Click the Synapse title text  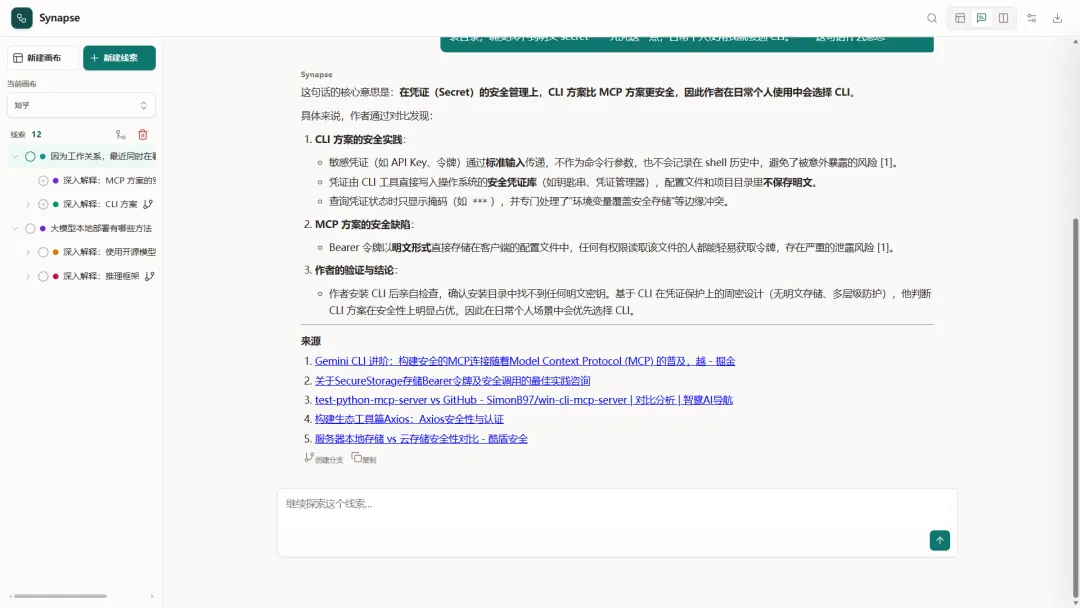pos(59,18)
